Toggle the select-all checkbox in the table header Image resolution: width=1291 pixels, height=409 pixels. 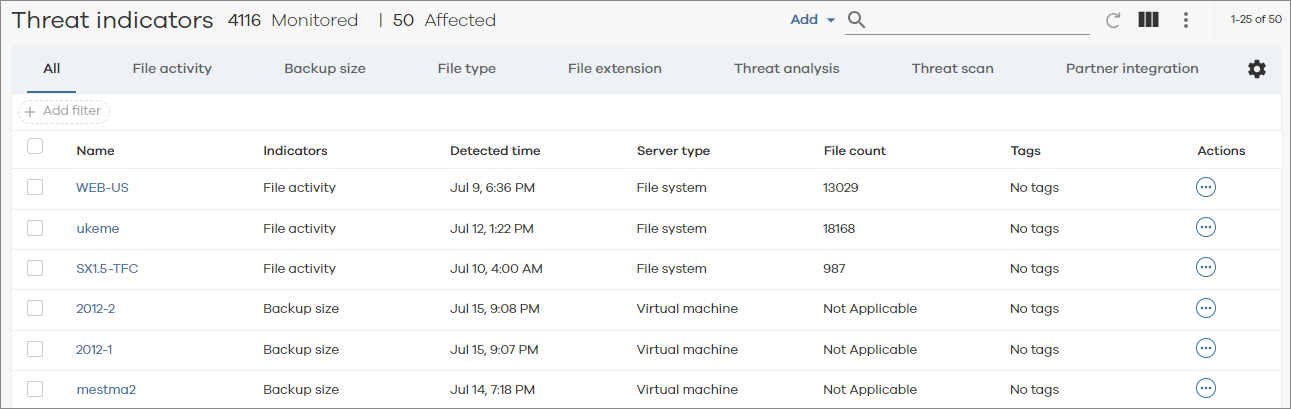[x=35, y=147]
